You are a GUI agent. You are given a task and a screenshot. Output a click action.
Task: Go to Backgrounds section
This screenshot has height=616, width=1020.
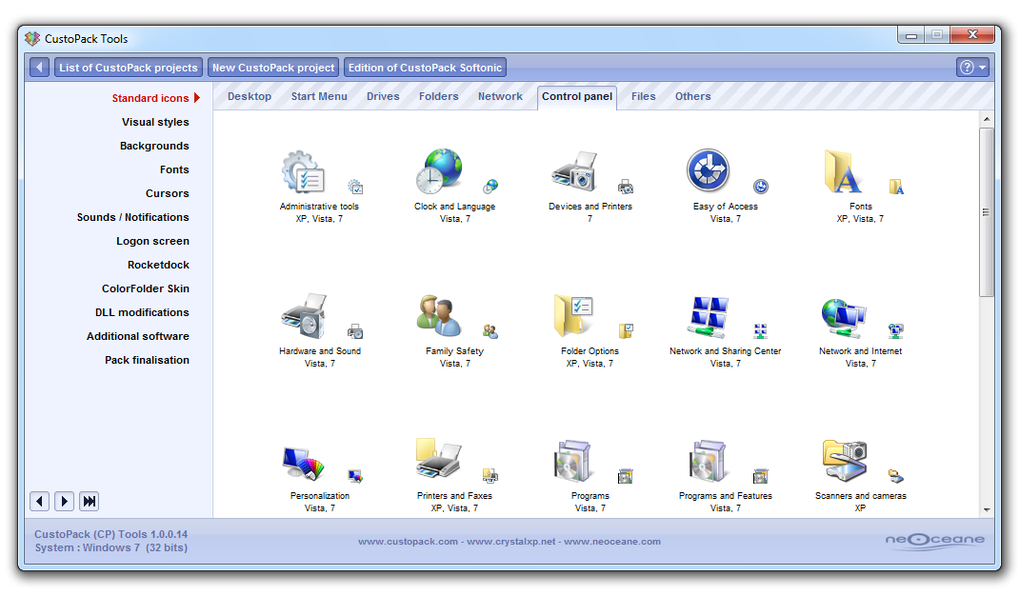154,146
